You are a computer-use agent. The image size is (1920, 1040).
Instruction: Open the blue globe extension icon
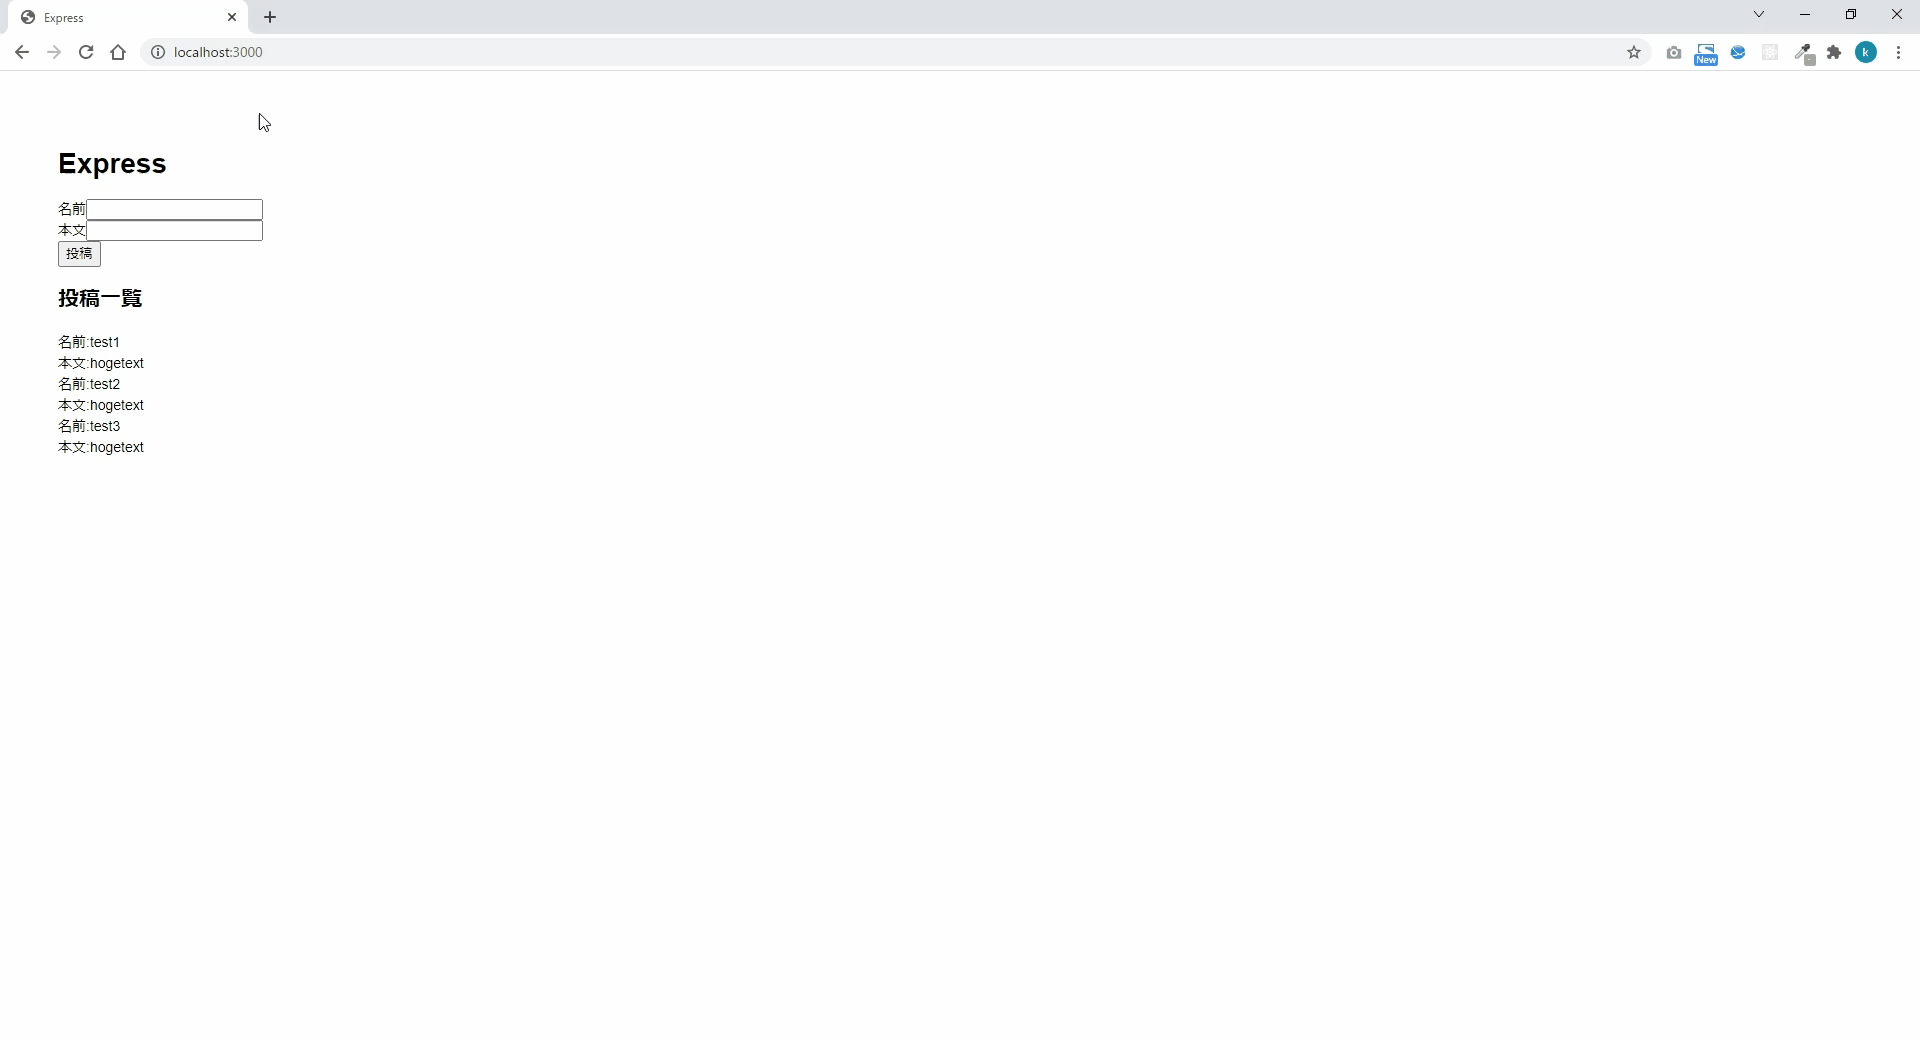1738,52
